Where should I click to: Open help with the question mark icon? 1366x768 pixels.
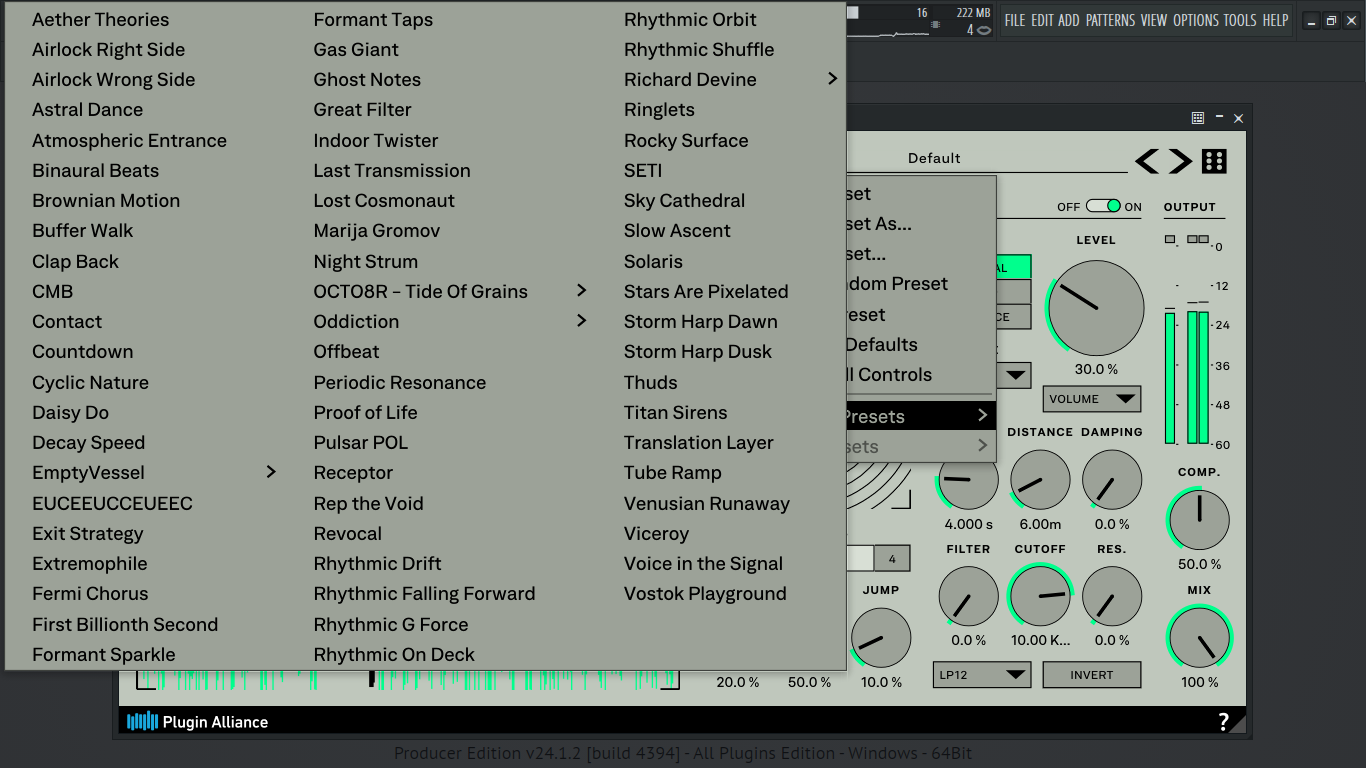pyautogui.click(x=1223, y=722)
